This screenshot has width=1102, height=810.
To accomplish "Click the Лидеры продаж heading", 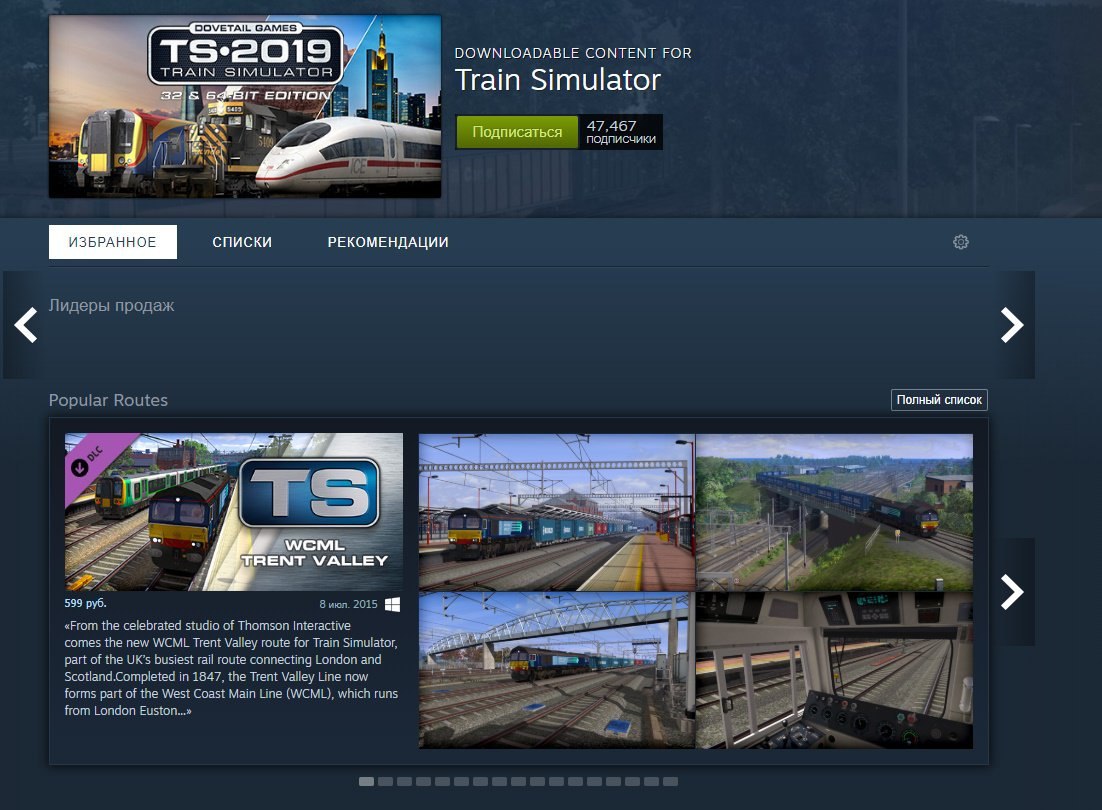I will 112,306.
